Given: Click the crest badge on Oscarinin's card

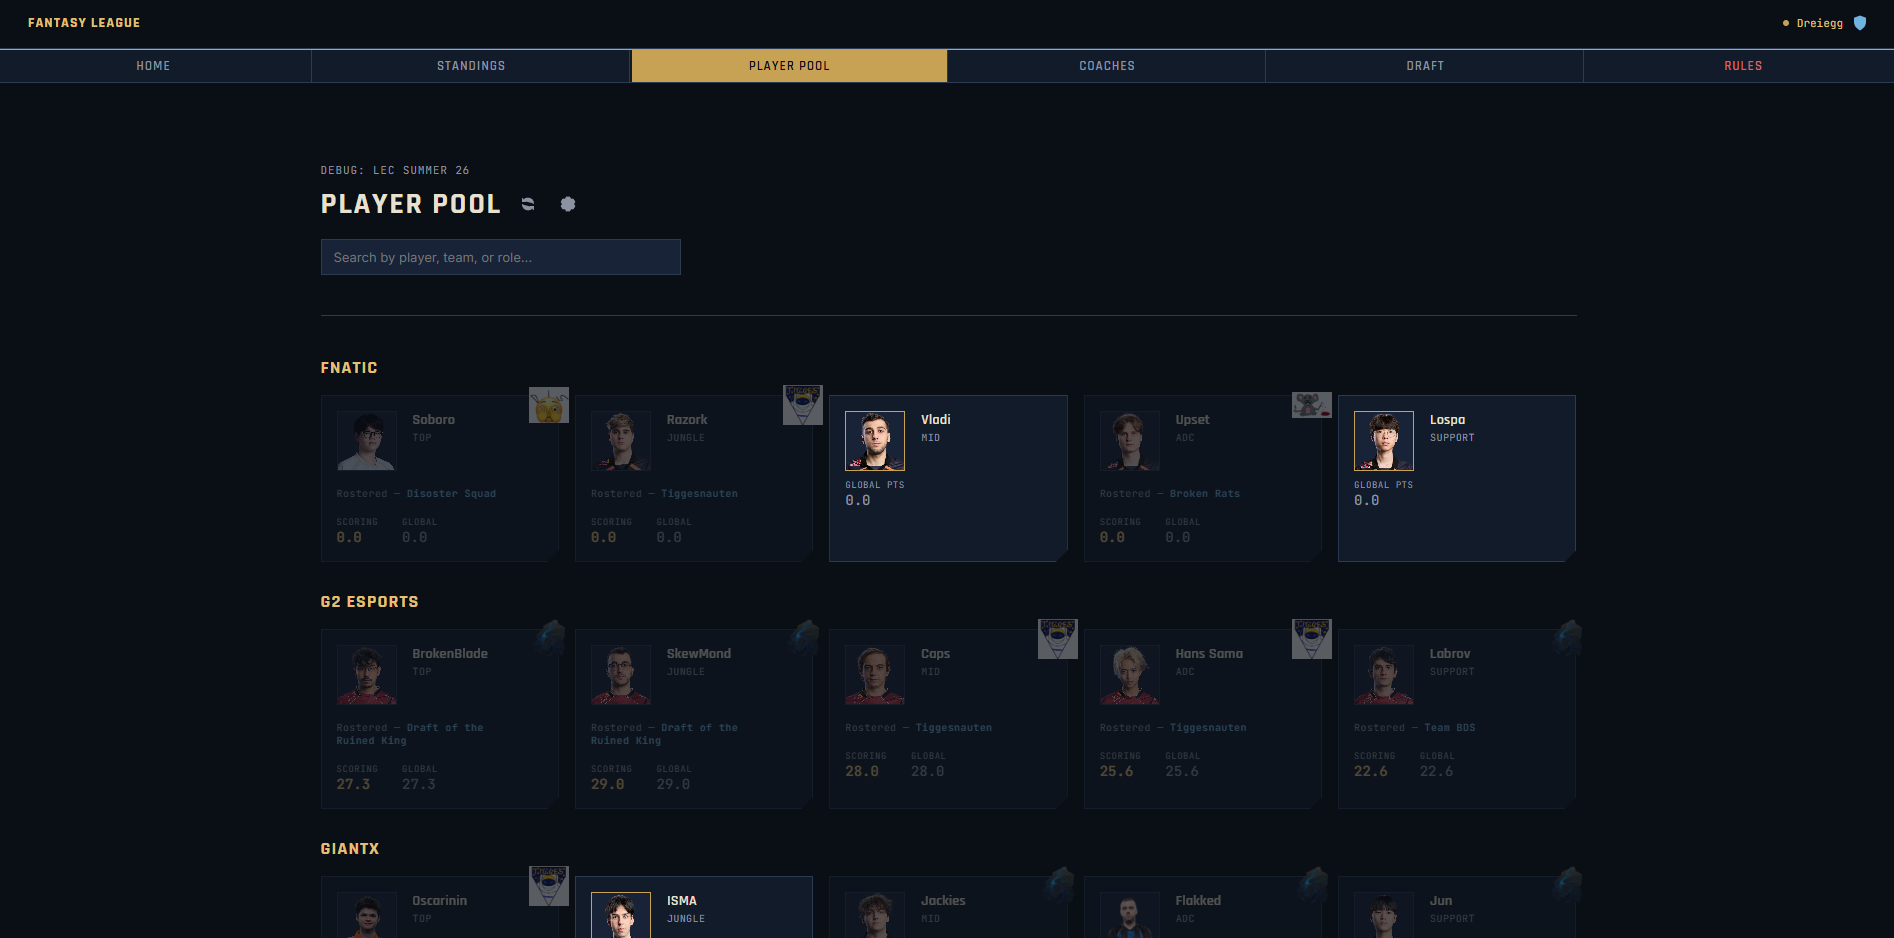Looking at the screenshot, I should (x=549, y=886).
